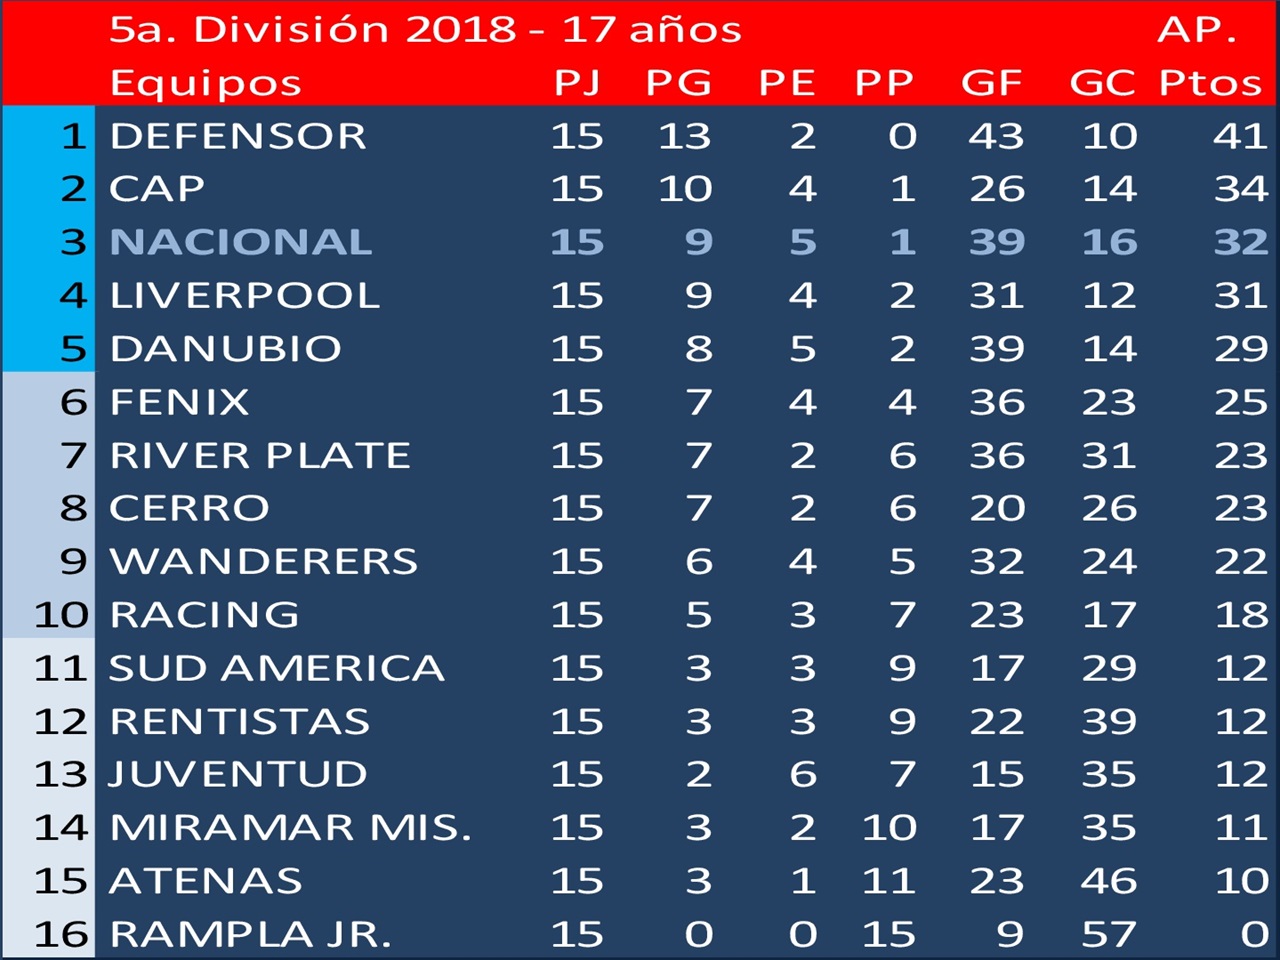Click the PJ column header
The width and height of the screenshot is (1280, 960).
click(577, 83)
